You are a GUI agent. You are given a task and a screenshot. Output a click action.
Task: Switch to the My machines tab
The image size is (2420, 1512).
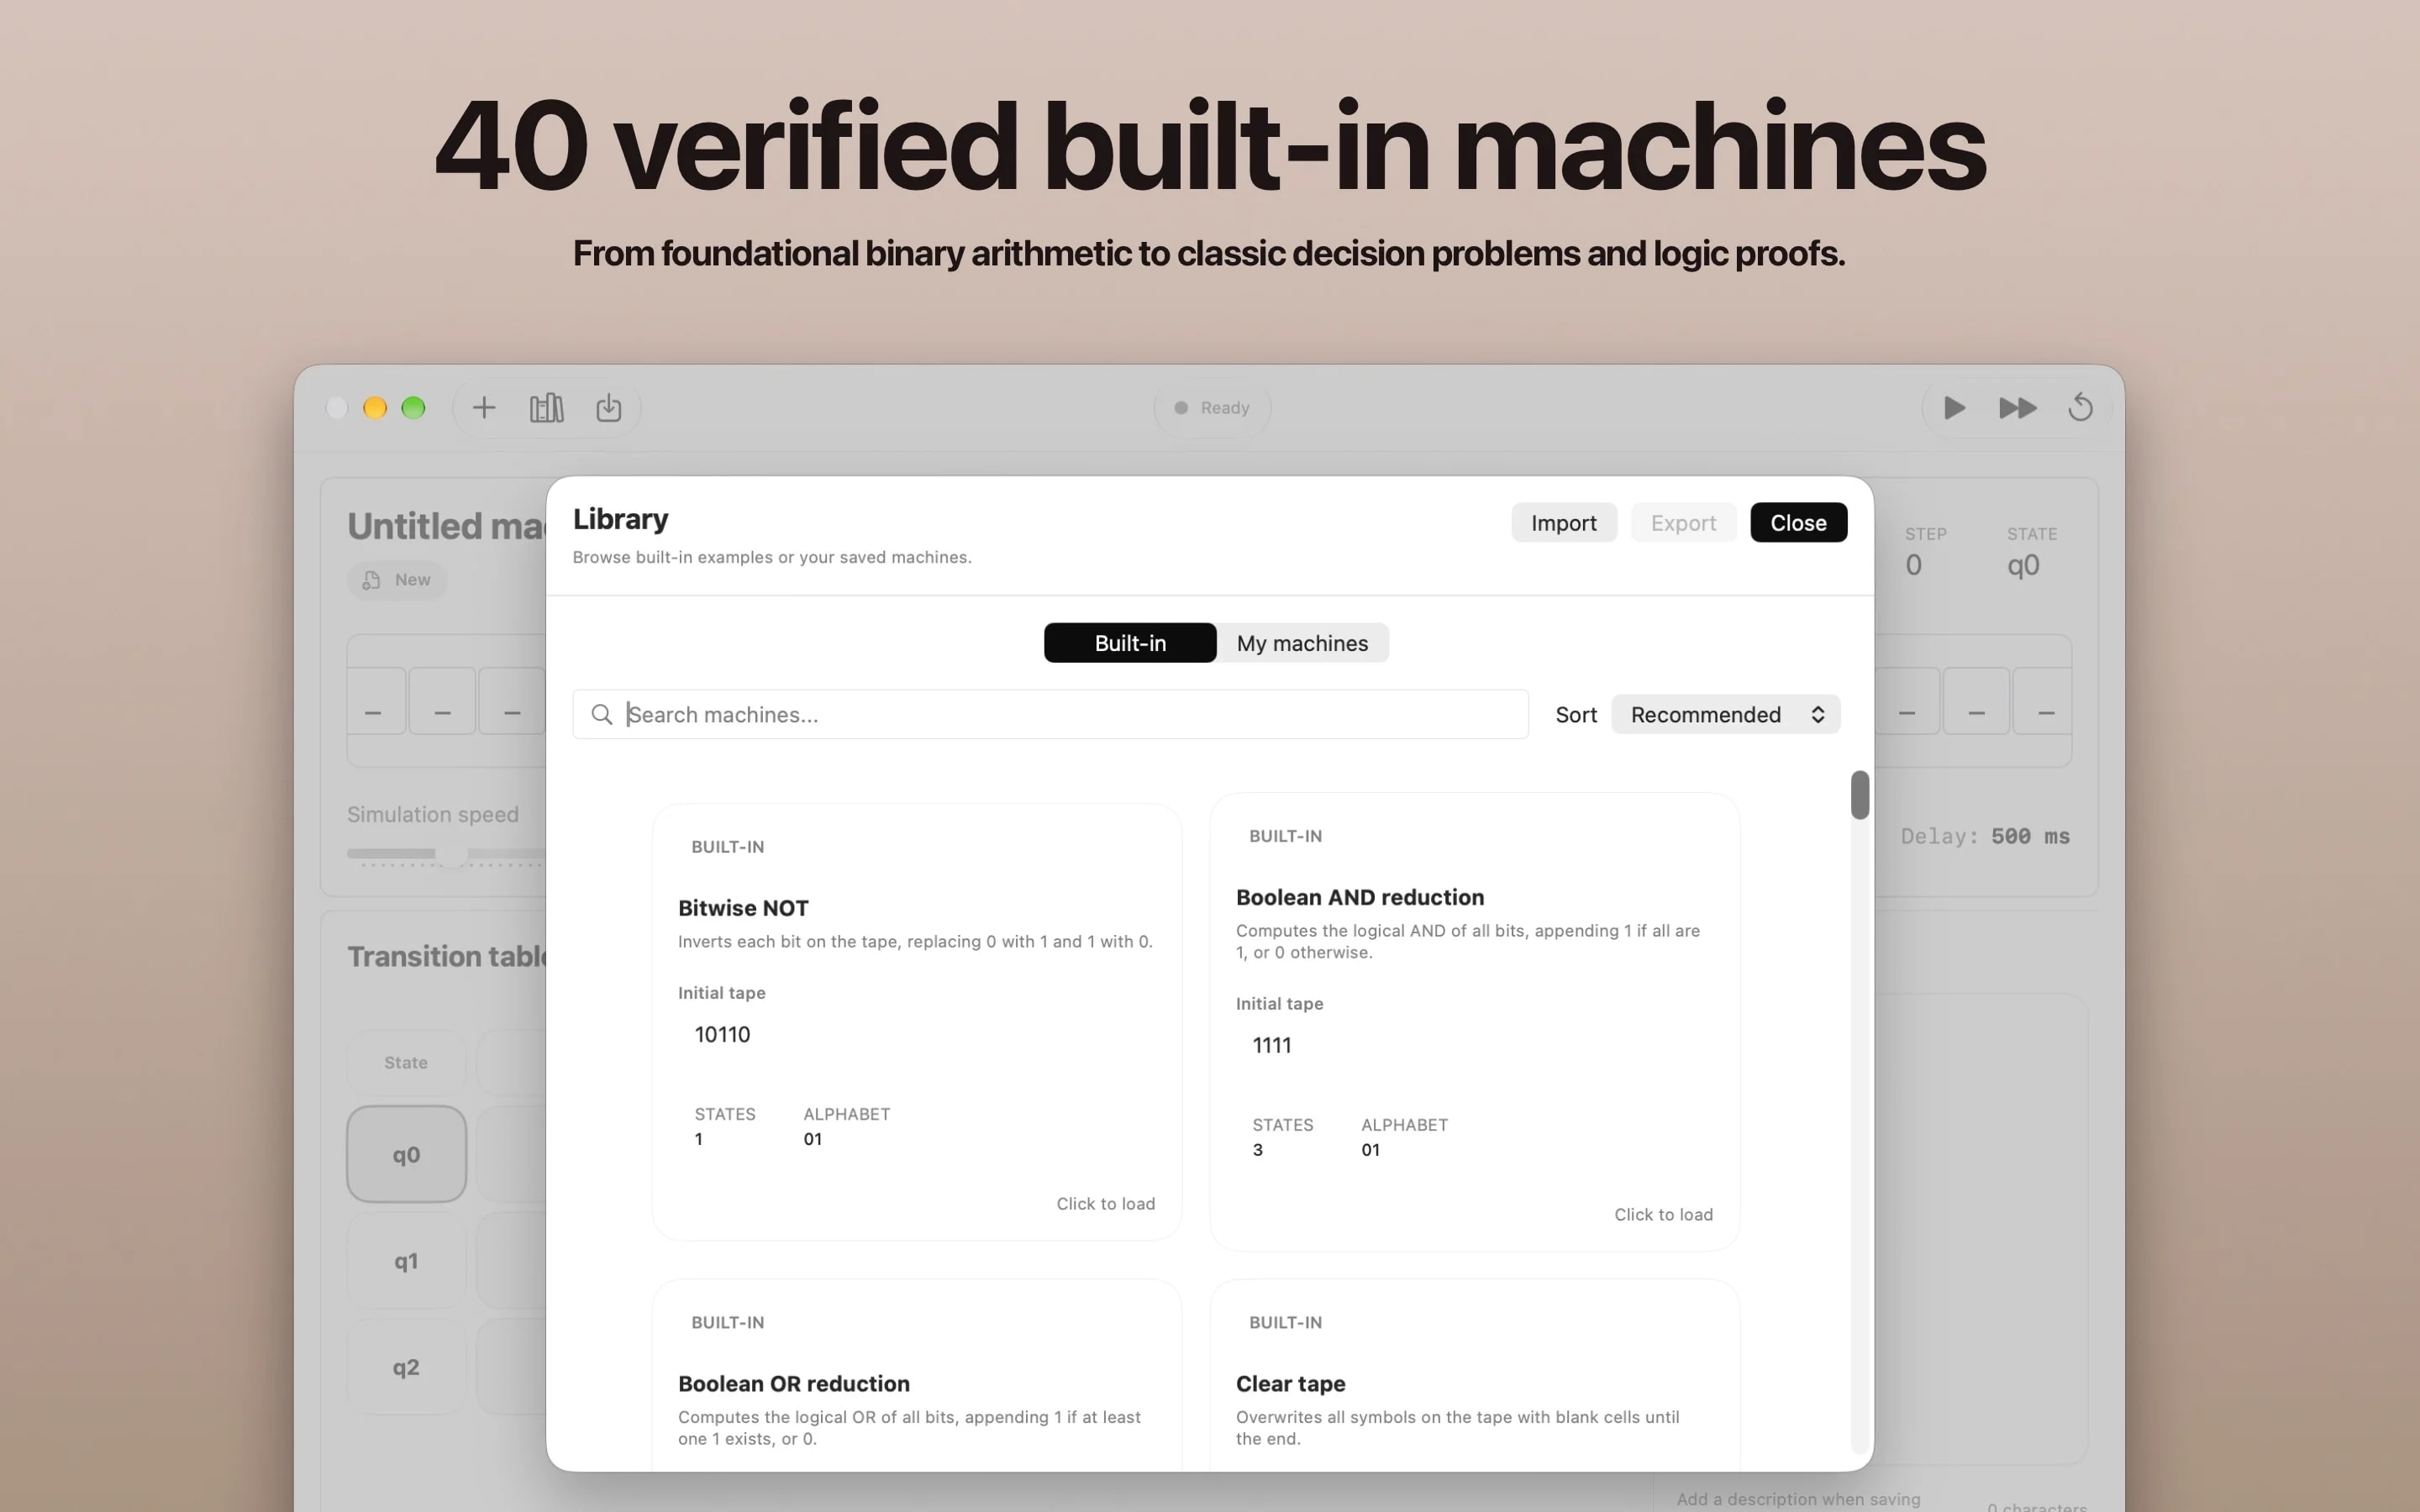point(1302,643)
